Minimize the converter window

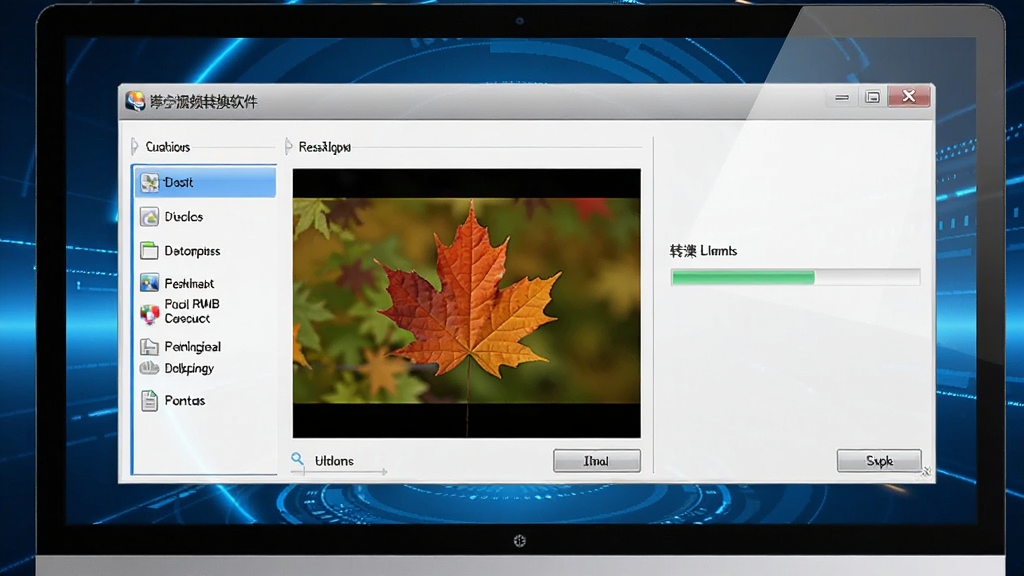click(x=842, y=97)
